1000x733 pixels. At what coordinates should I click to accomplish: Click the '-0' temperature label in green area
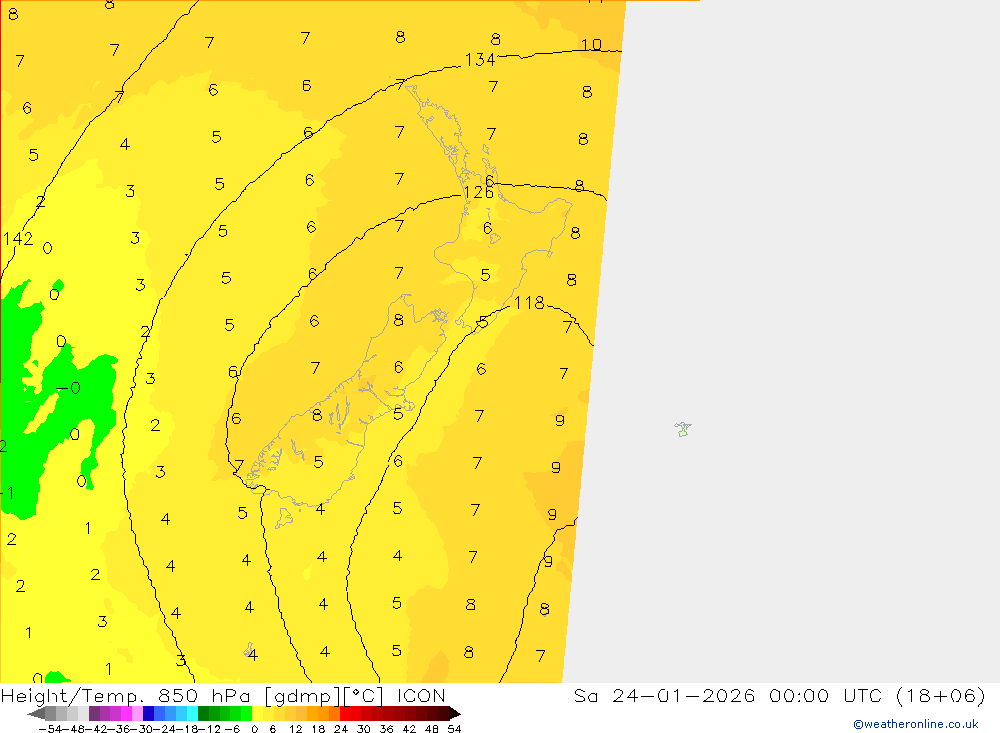68,388
